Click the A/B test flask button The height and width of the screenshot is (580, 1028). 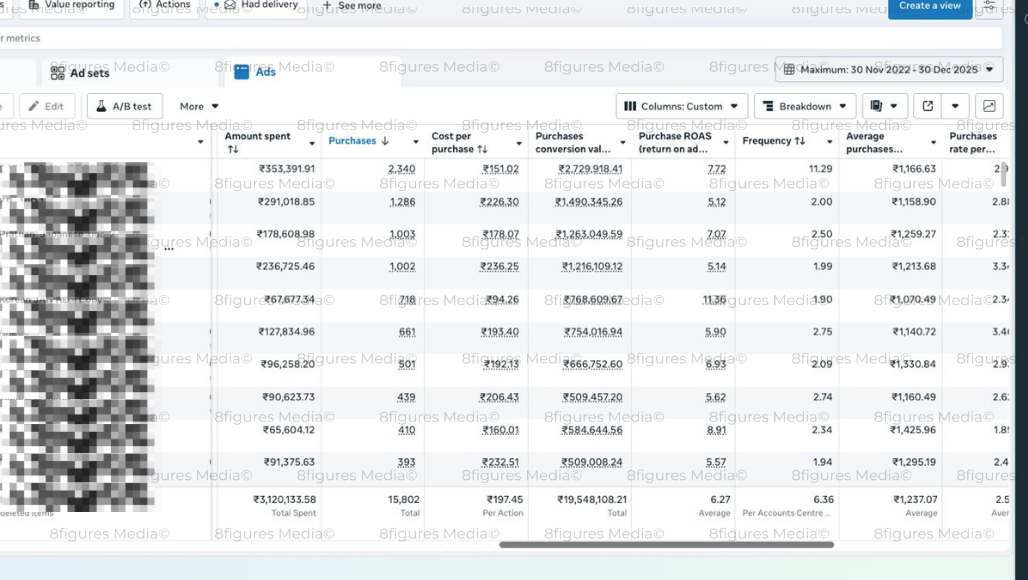coord(124,106)
